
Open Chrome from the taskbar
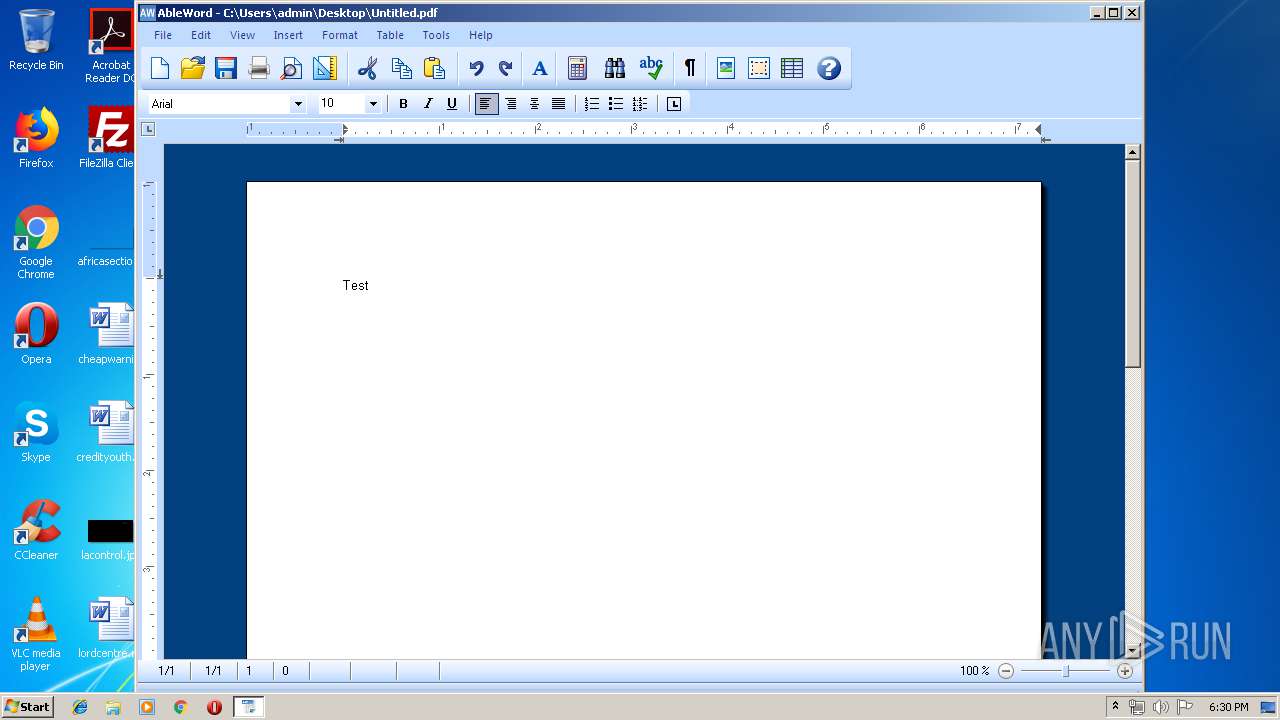(180, 707)
